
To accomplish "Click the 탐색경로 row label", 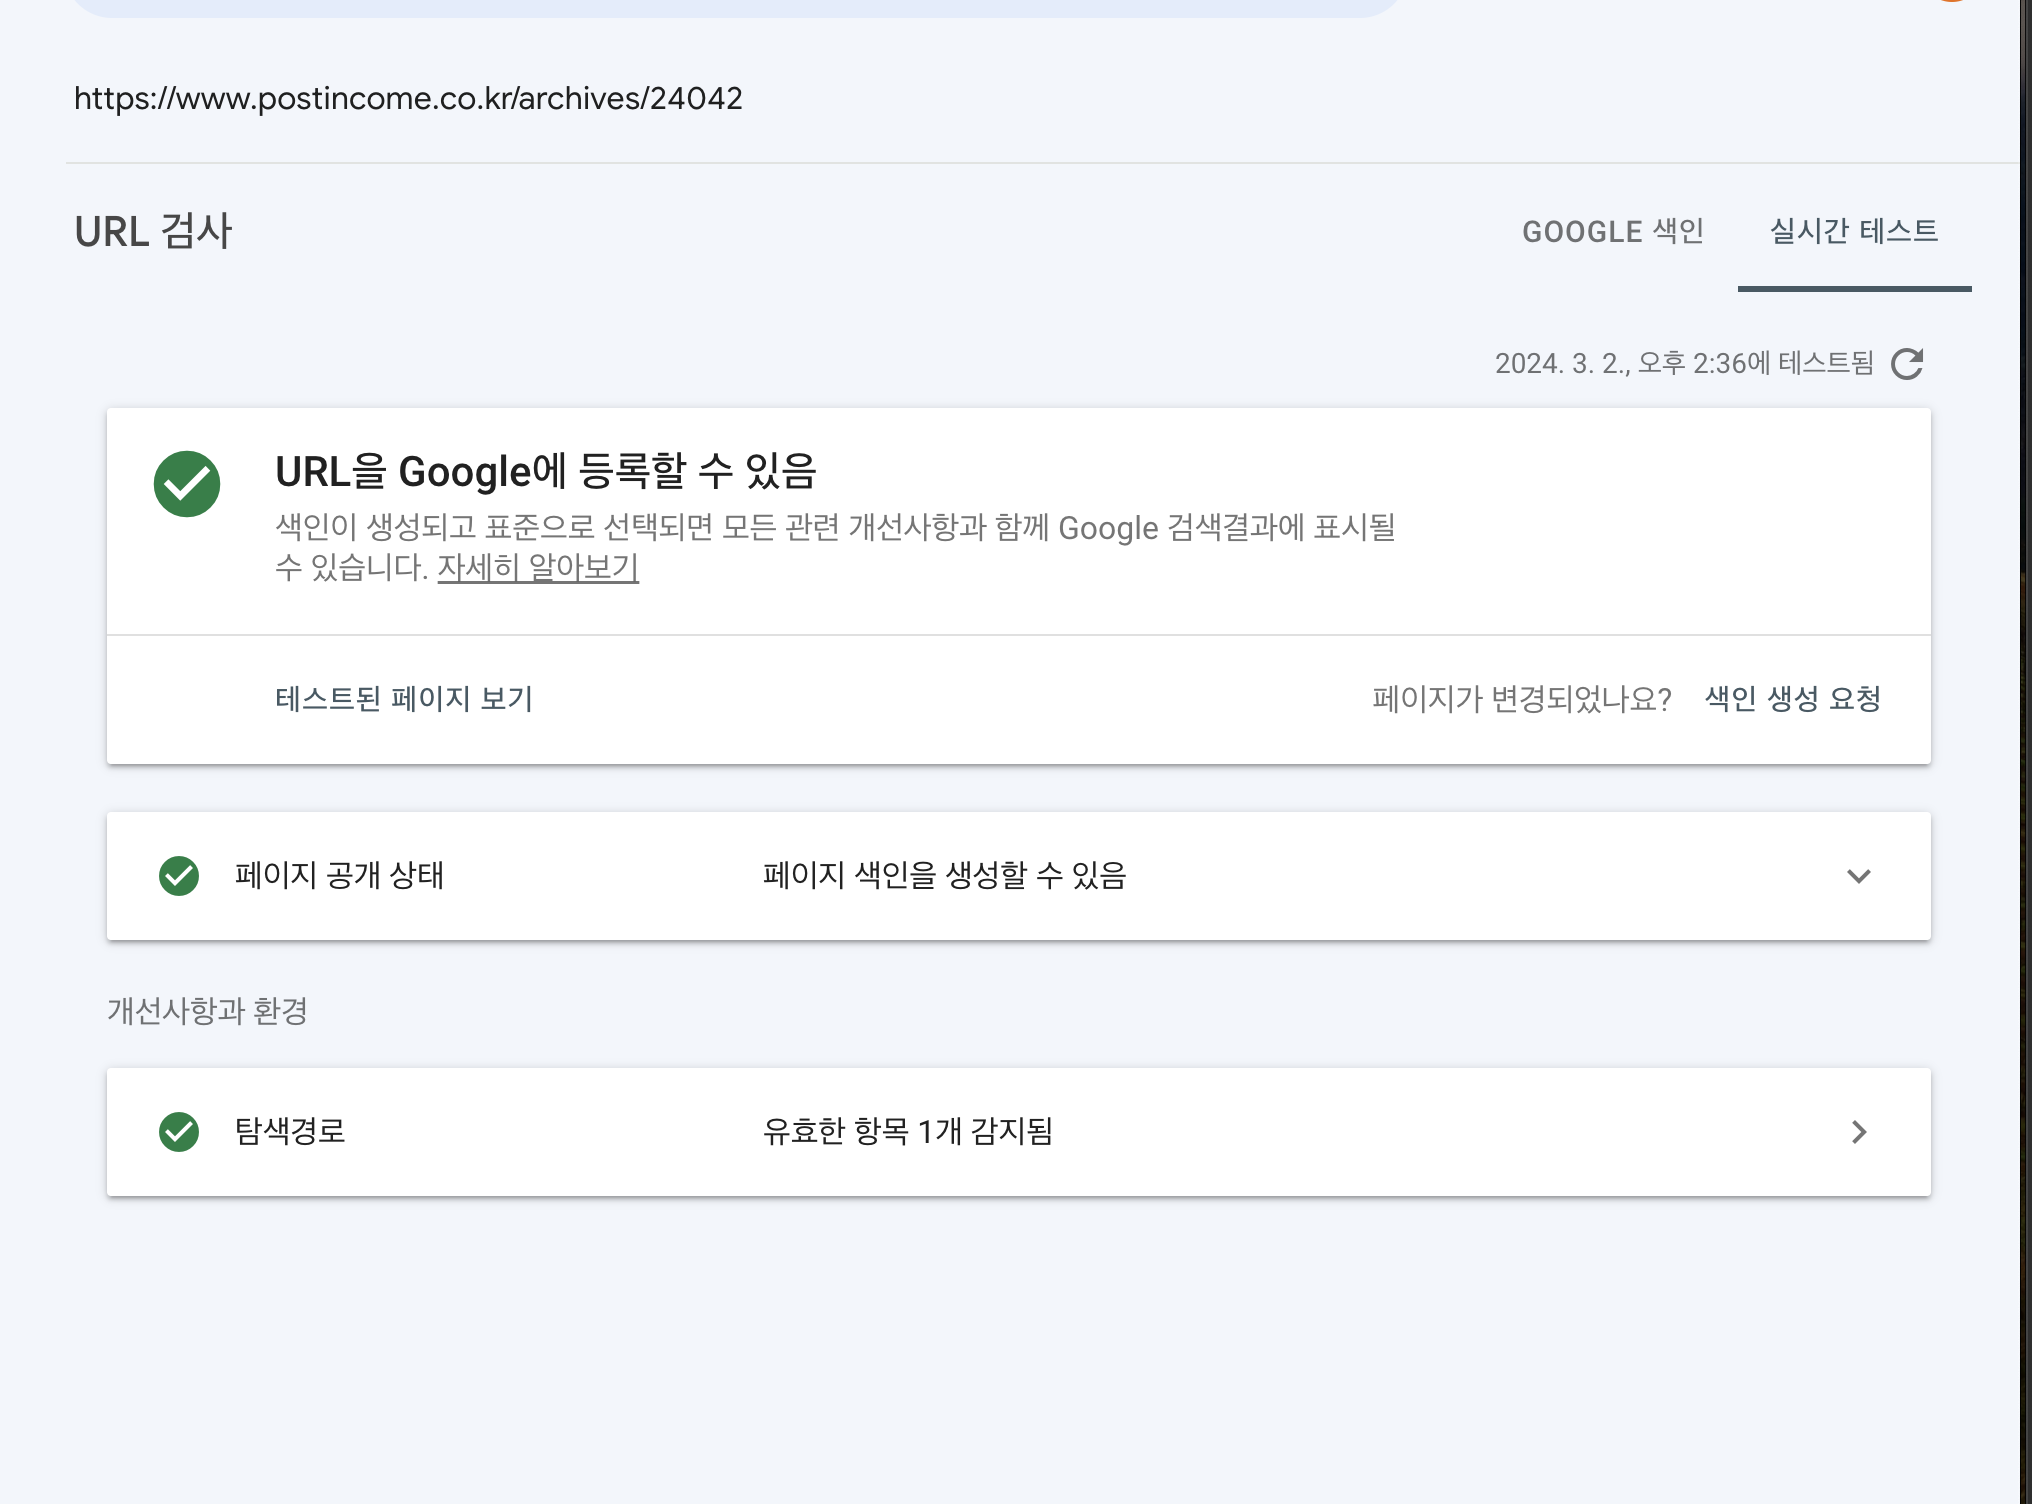I will (x=290, y=1131).
